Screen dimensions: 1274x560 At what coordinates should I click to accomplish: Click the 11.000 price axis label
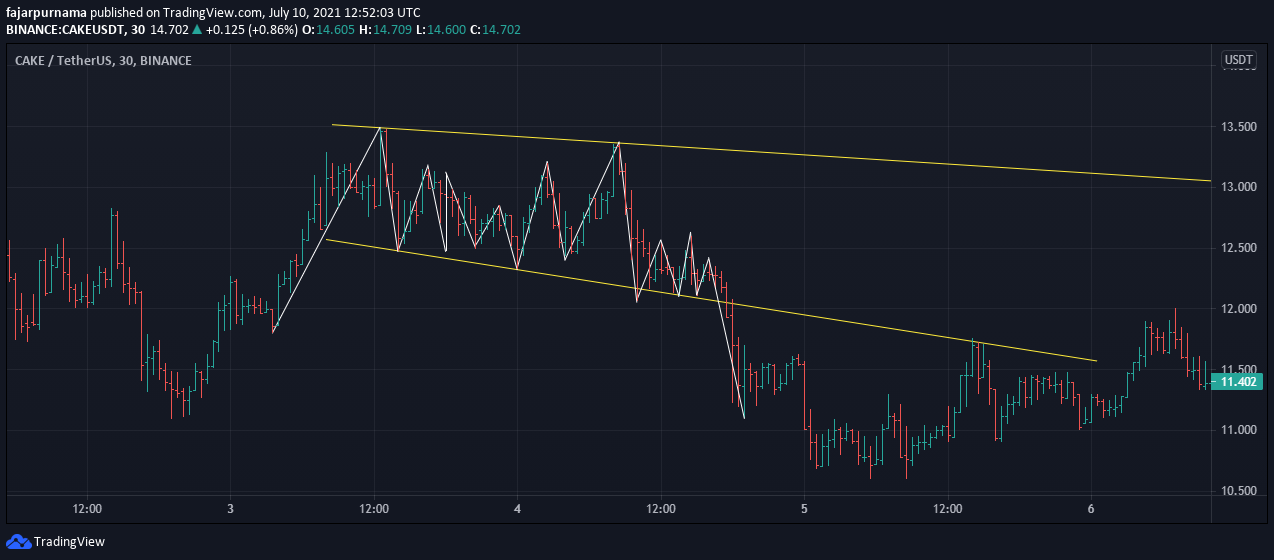[1239, 430]
